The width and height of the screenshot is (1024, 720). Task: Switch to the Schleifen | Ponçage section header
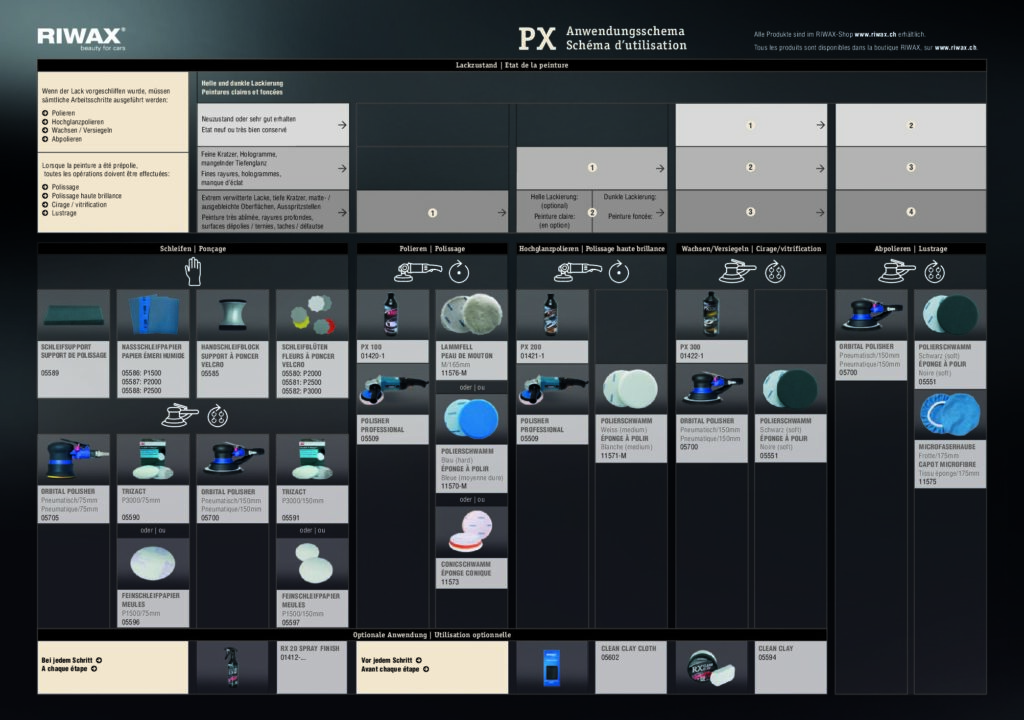point(192,248)
